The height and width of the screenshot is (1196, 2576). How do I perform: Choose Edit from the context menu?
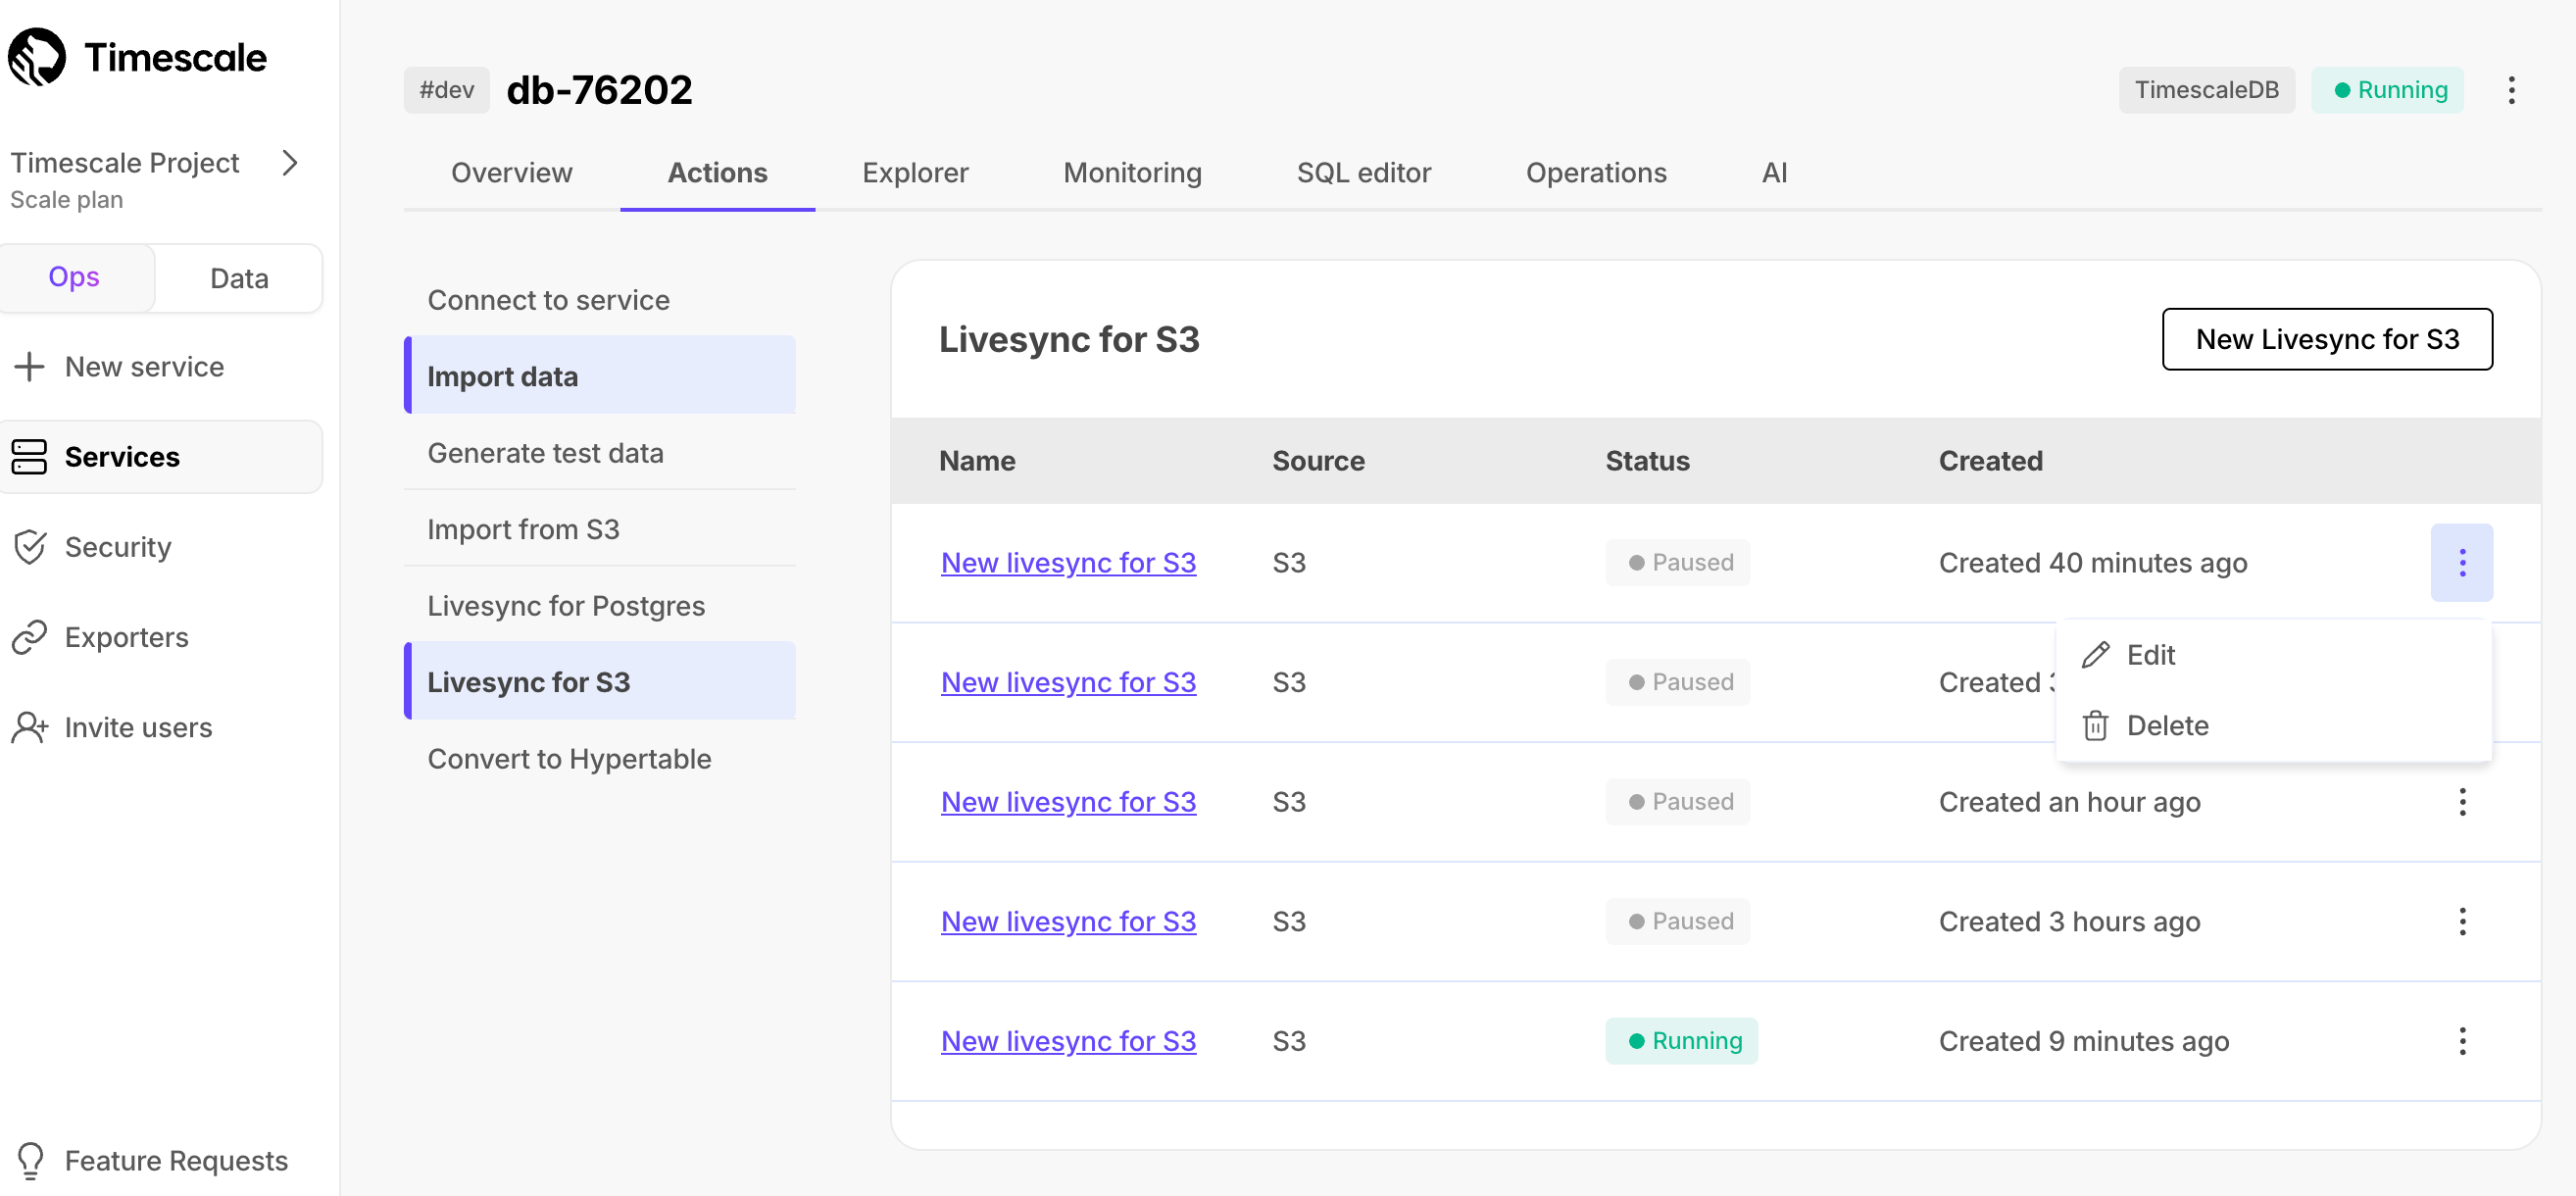(x=2273, y=655)
